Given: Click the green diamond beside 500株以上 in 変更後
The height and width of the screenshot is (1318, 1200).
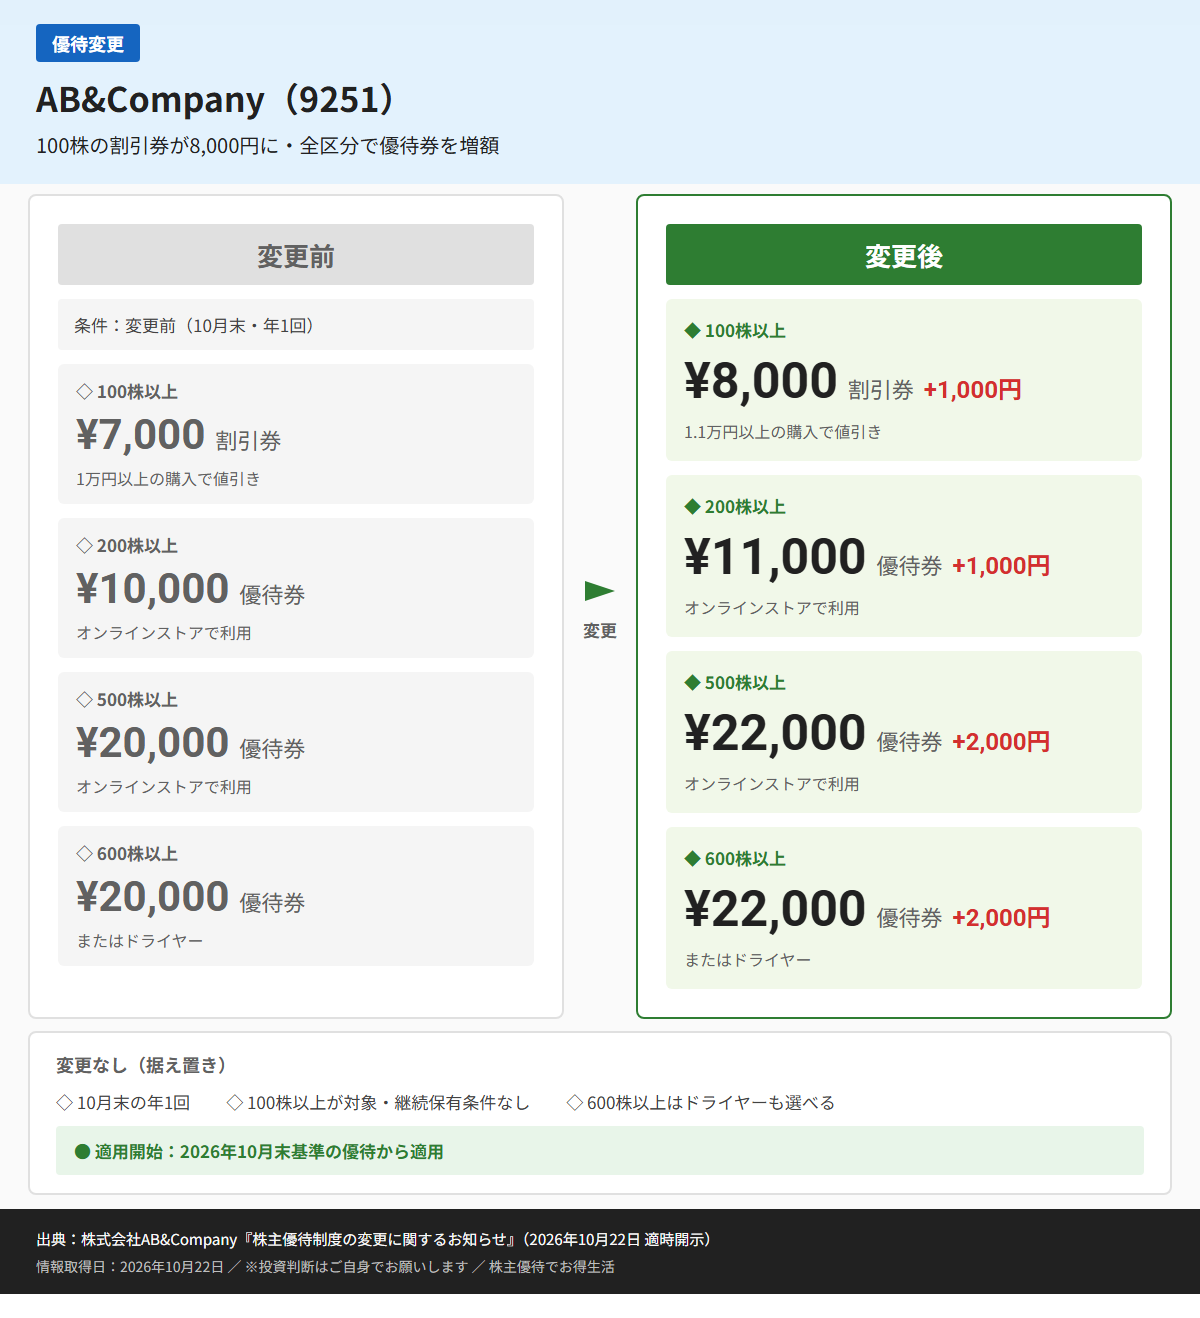Looking at the screenshot, I should tap(692, 683).
